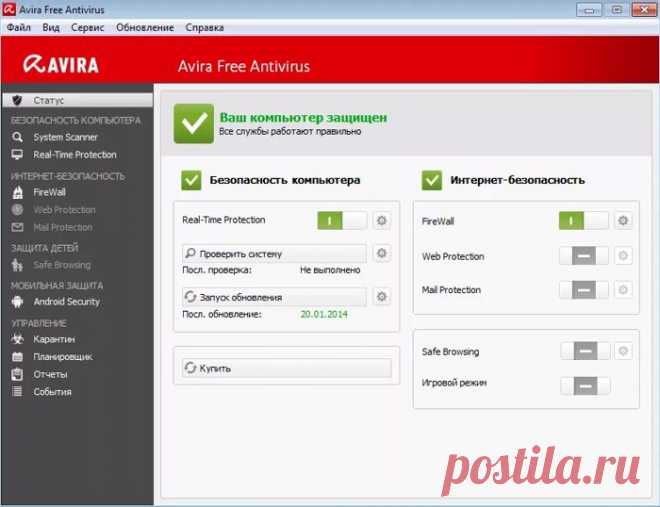Click the Safe Browsing sidebar icon
This screenshot has width=660, height=507.
point(17,265)
